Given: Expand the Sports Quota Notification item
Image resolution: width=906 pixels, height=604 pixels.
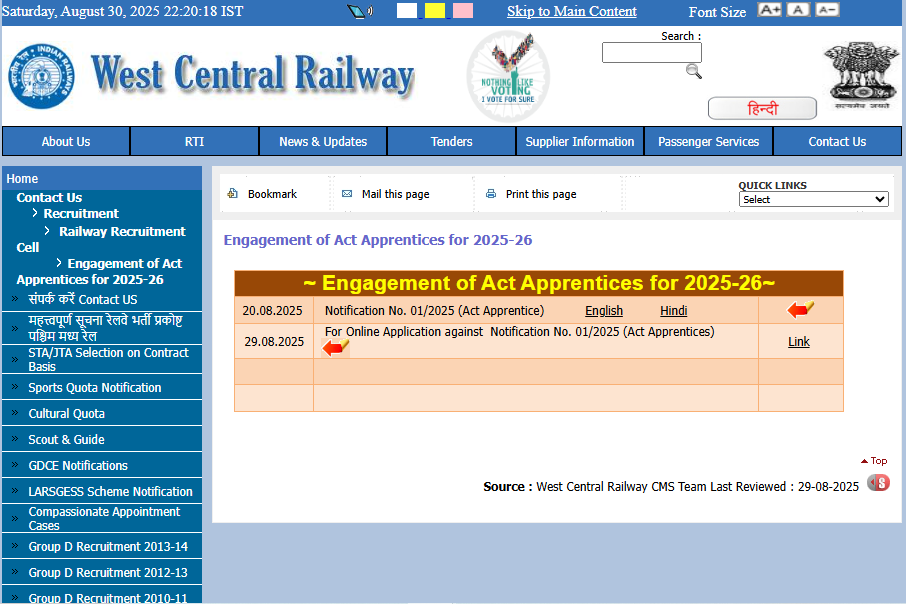Looking at the screenshot, I should click(95, 387).
